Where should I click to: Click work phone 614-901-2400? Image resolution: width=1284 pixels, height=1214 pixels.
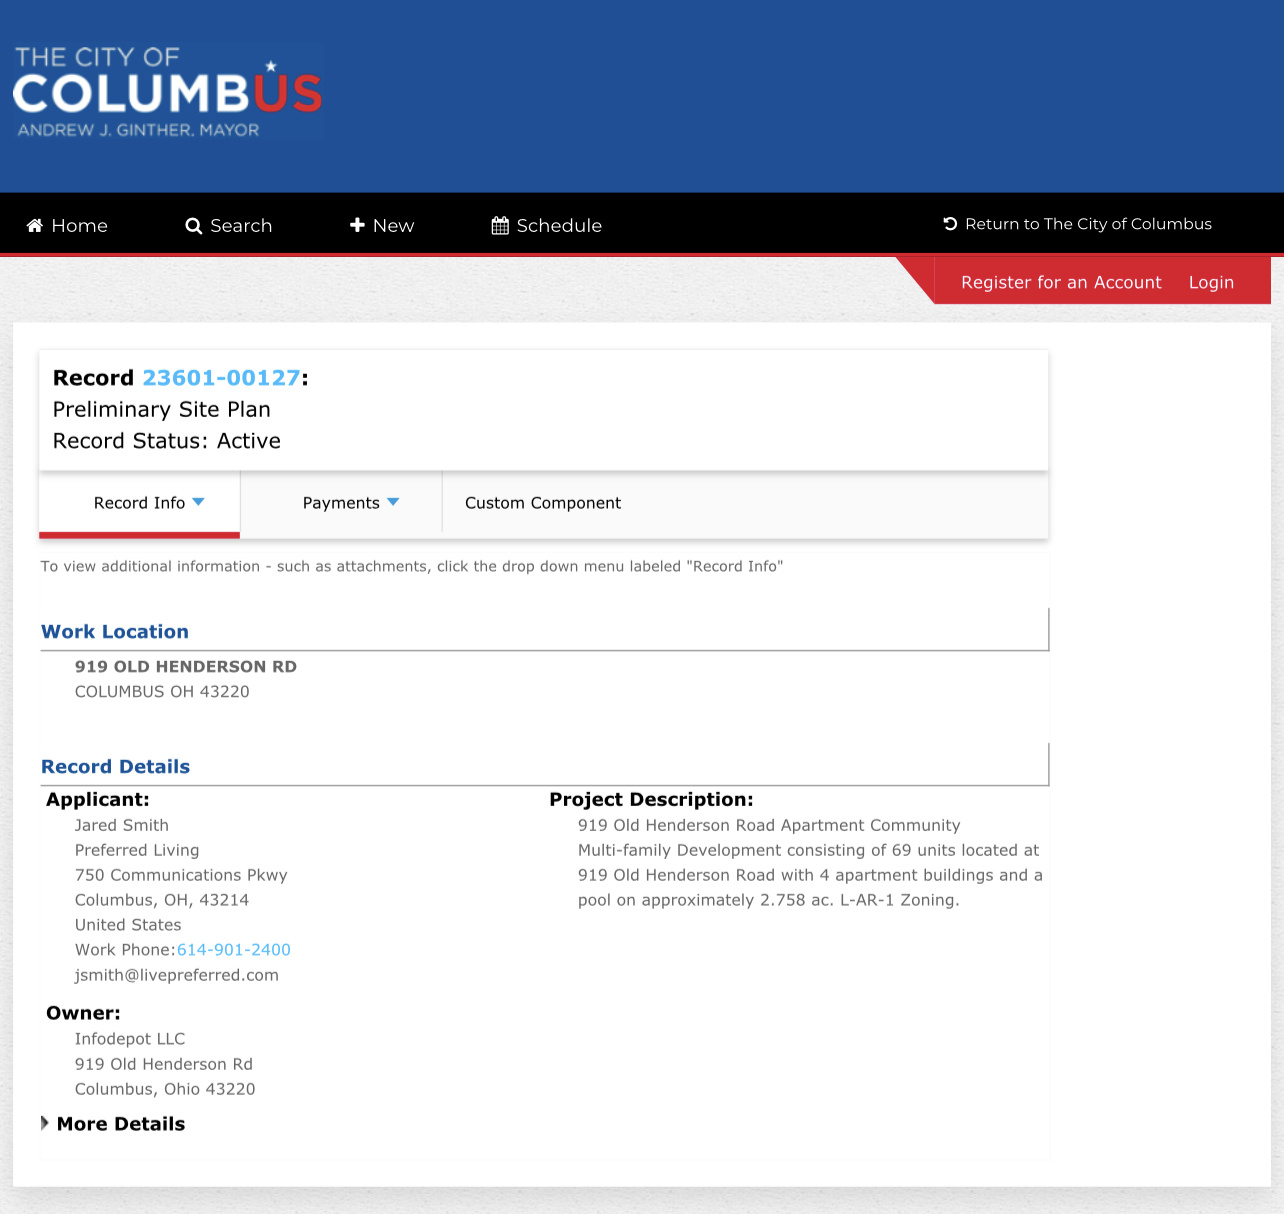click(x=234, y=950)
